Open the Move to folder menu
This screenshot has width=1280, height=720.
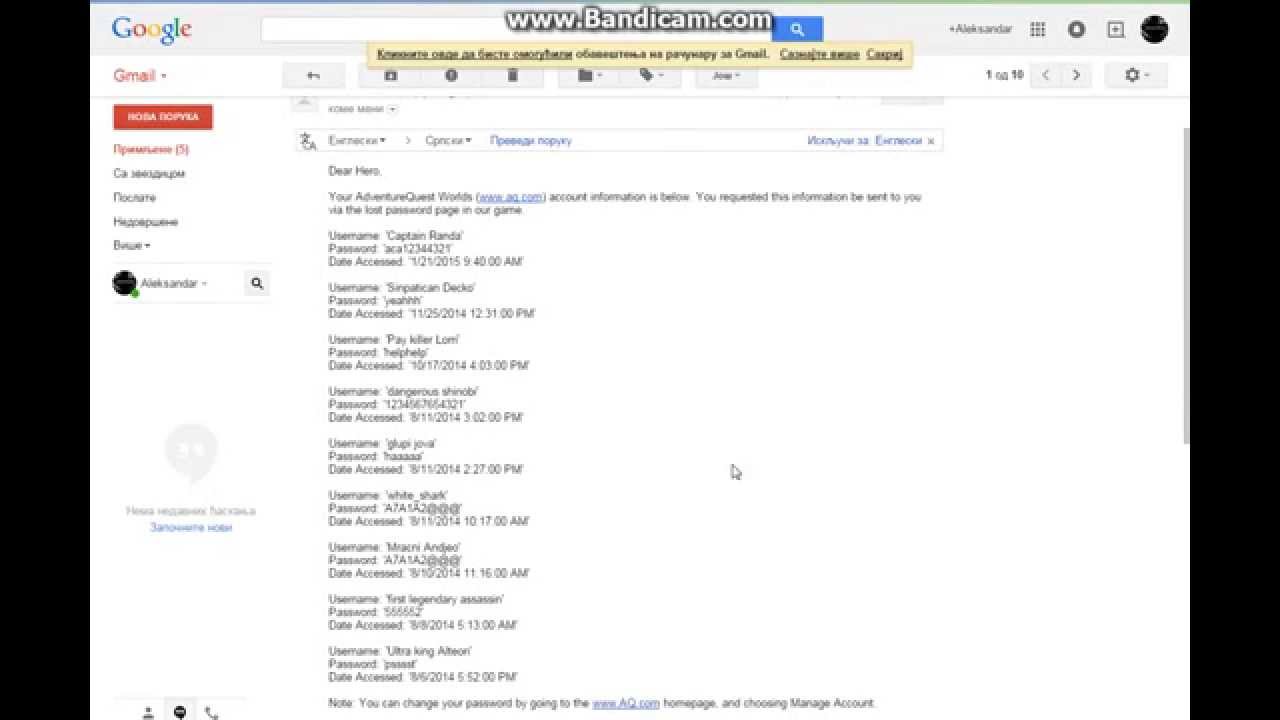pyautogui.click(x=589, y=75)
